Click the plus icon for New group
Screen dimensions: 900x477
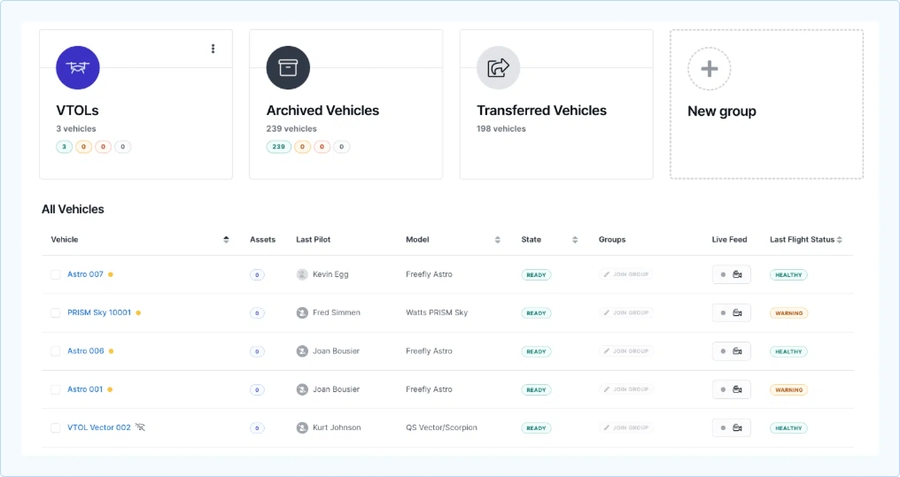click(x=709, y=69)
